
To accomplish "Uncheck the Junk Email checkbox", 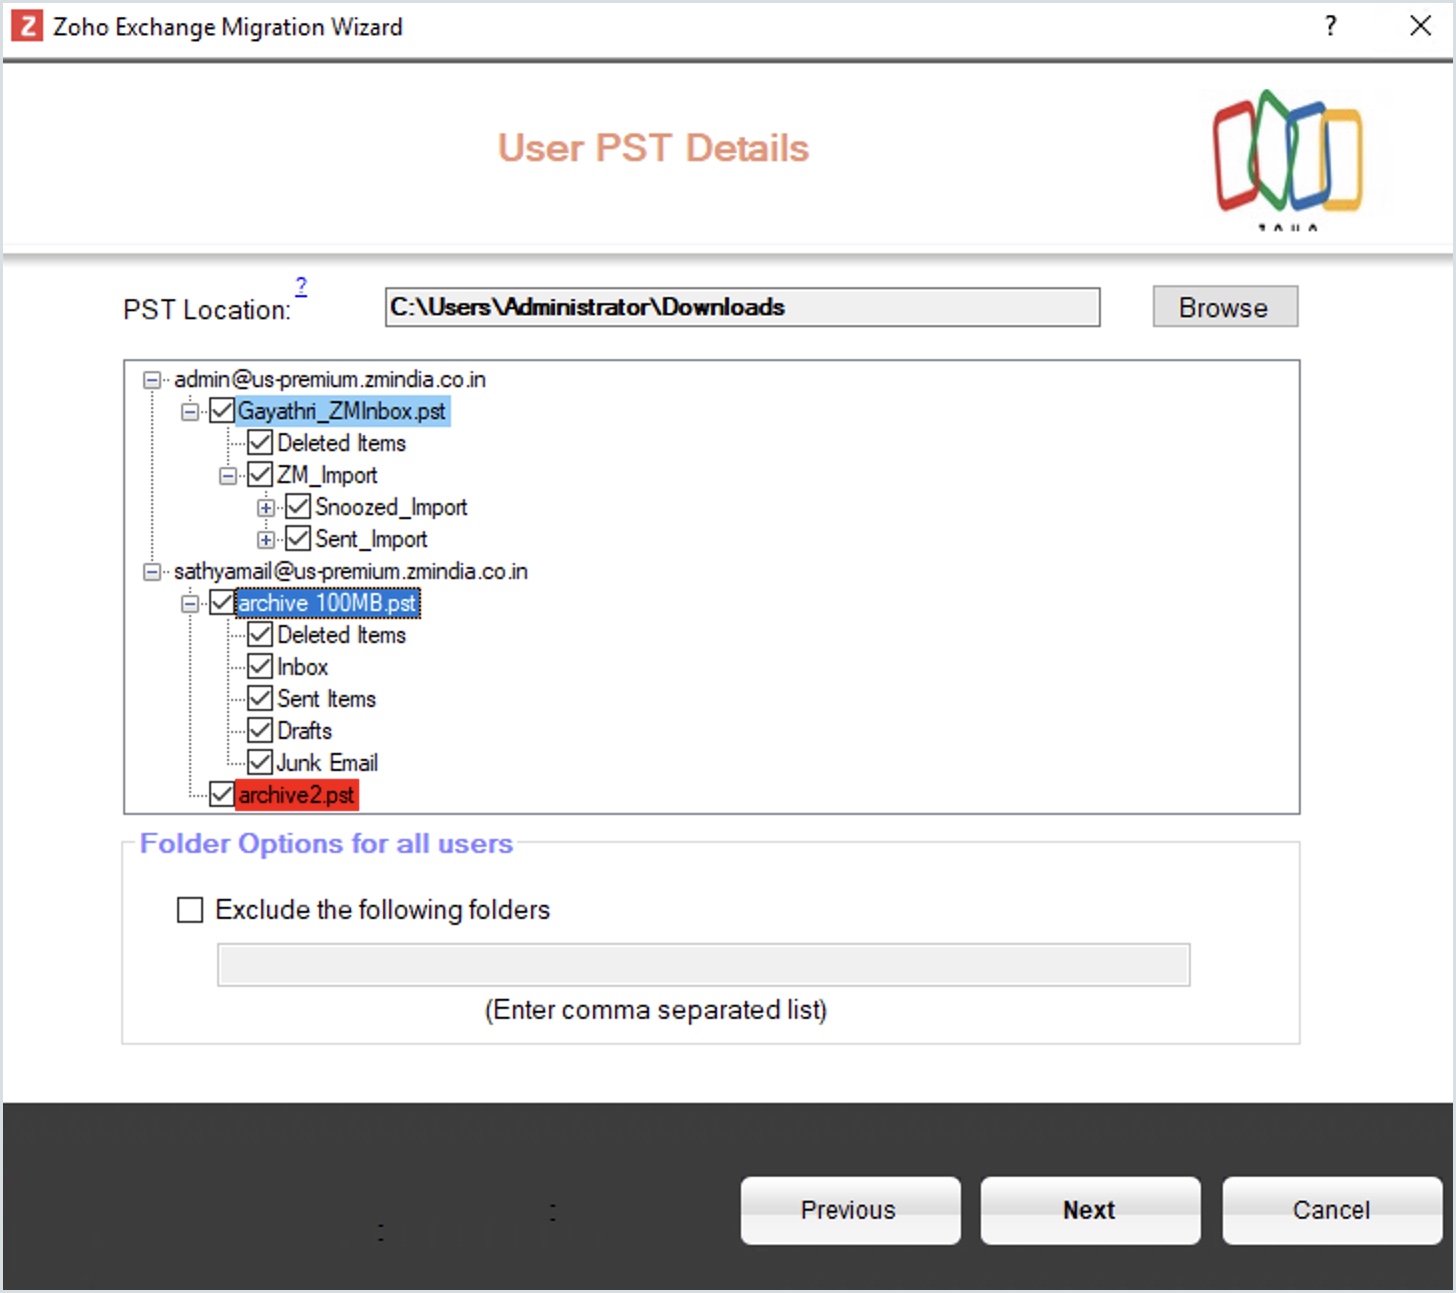I will (259, 763).
